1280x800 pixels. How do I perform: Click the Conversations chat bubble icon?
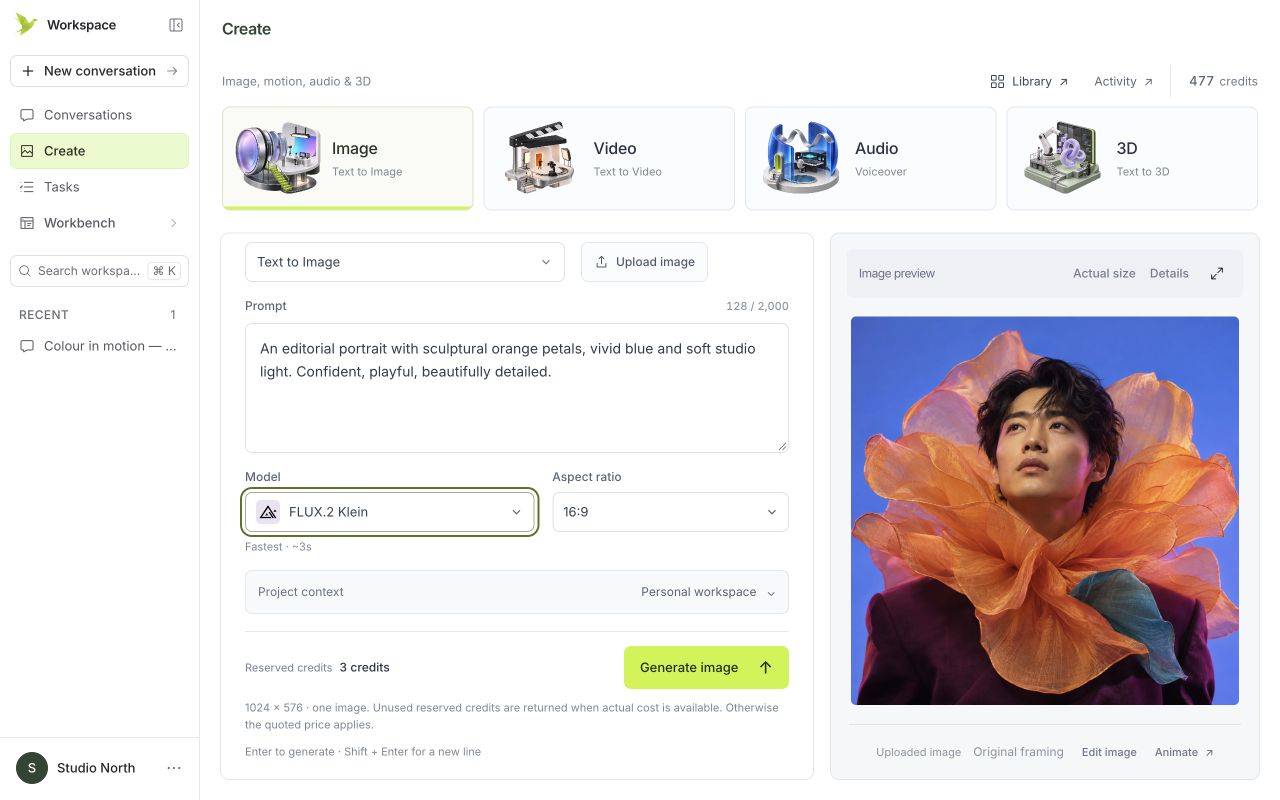(x=27, y=115)
